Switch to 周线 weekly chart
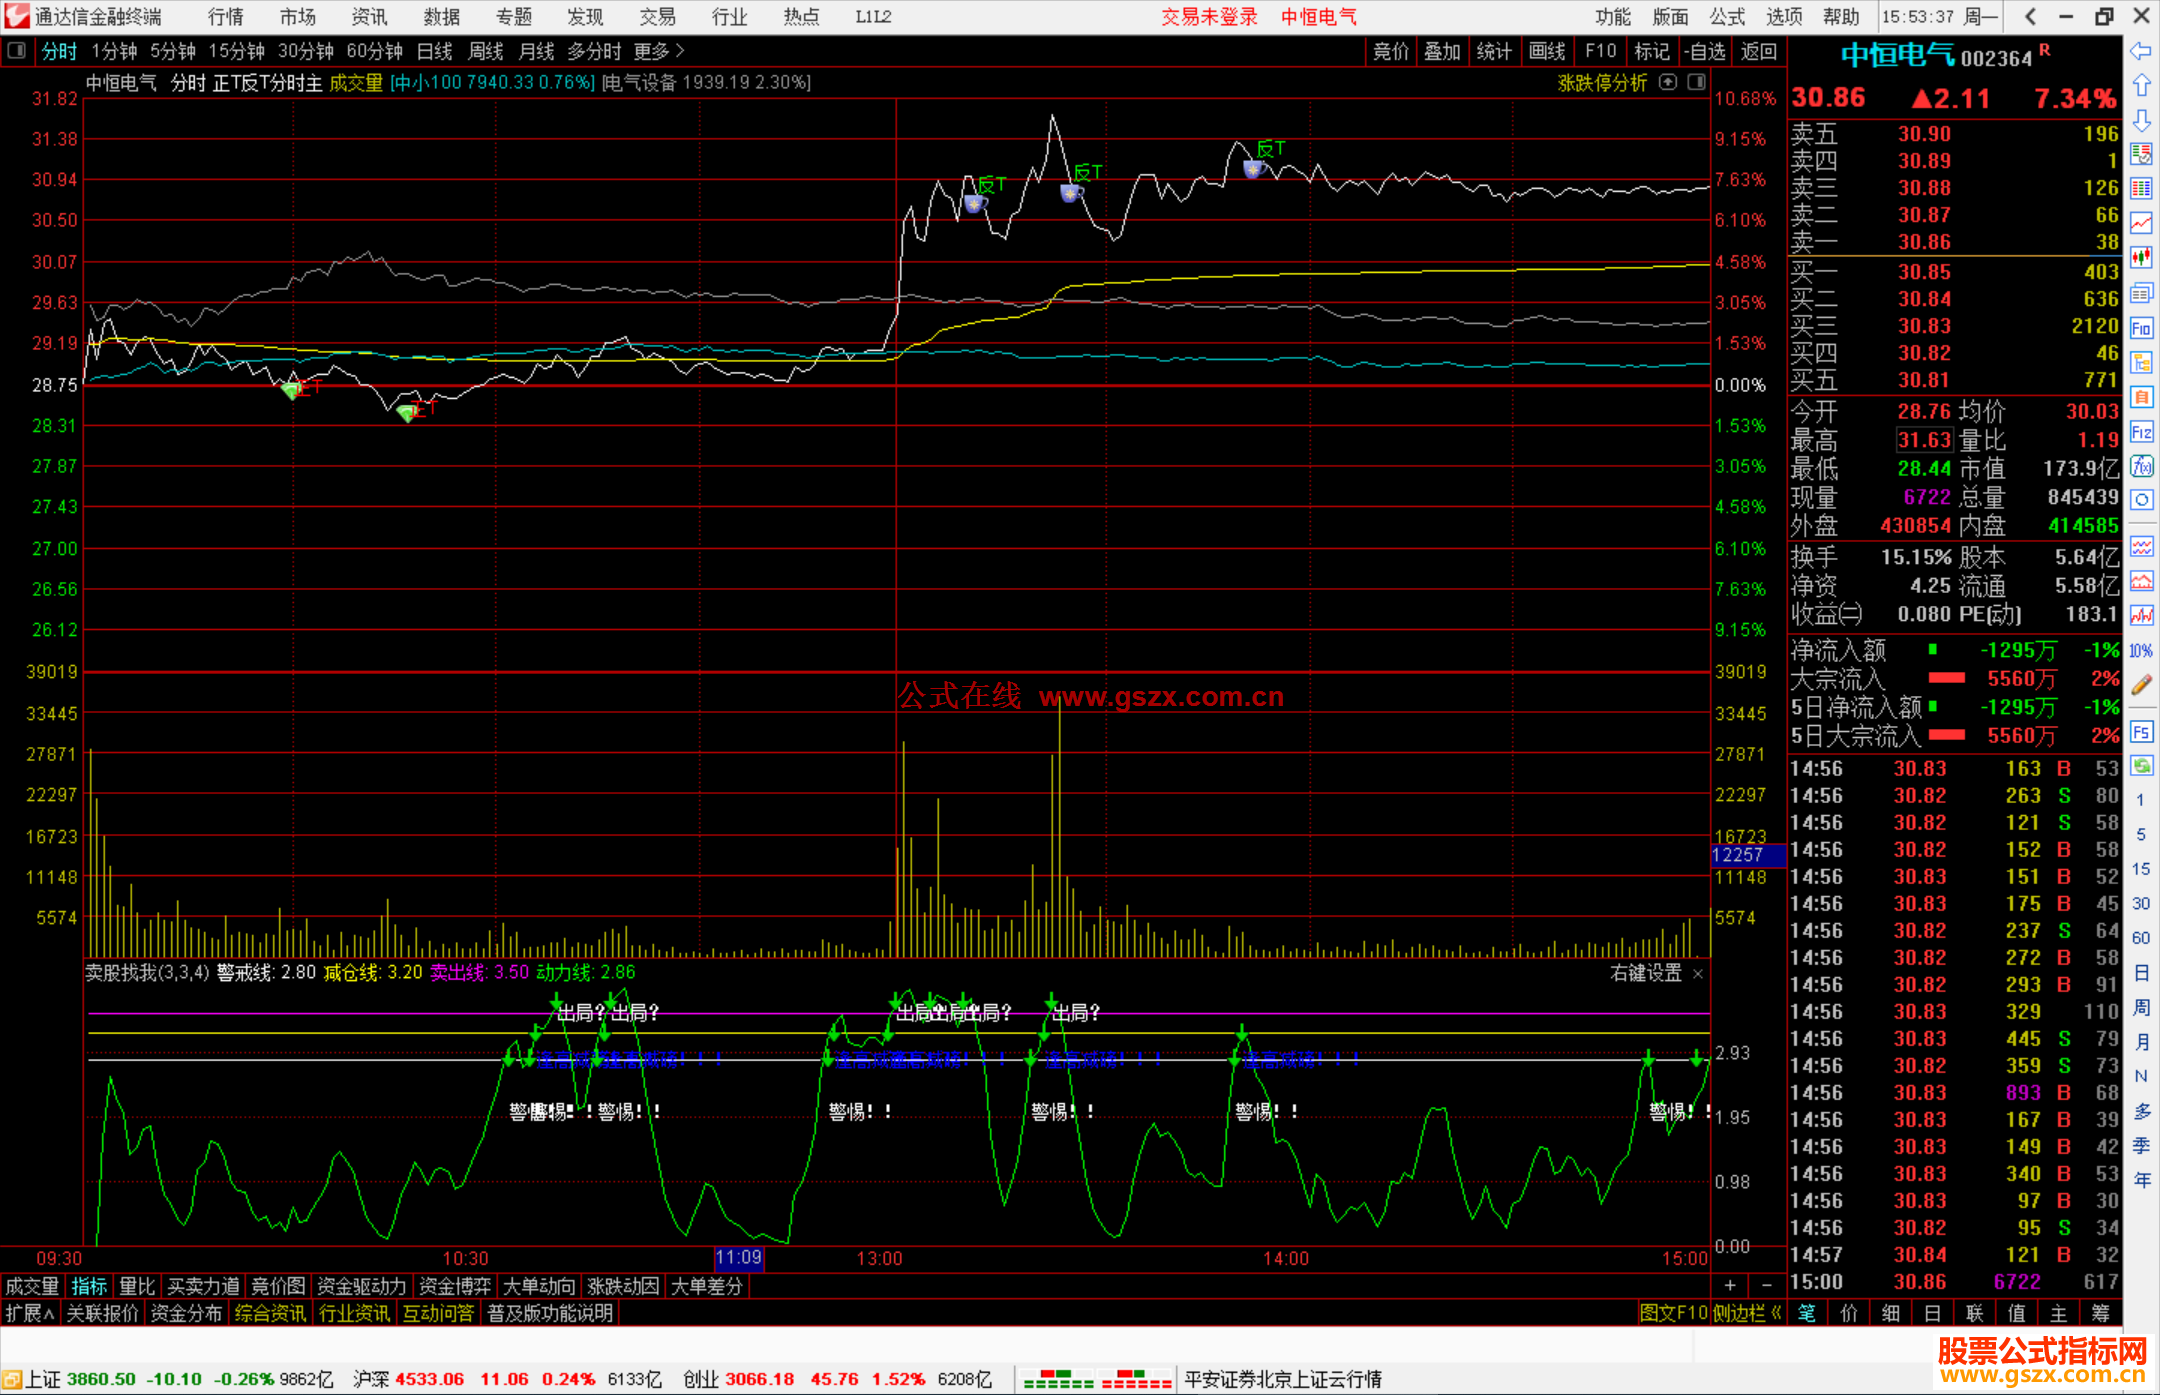The image size is (2160, 1395). 486,51
